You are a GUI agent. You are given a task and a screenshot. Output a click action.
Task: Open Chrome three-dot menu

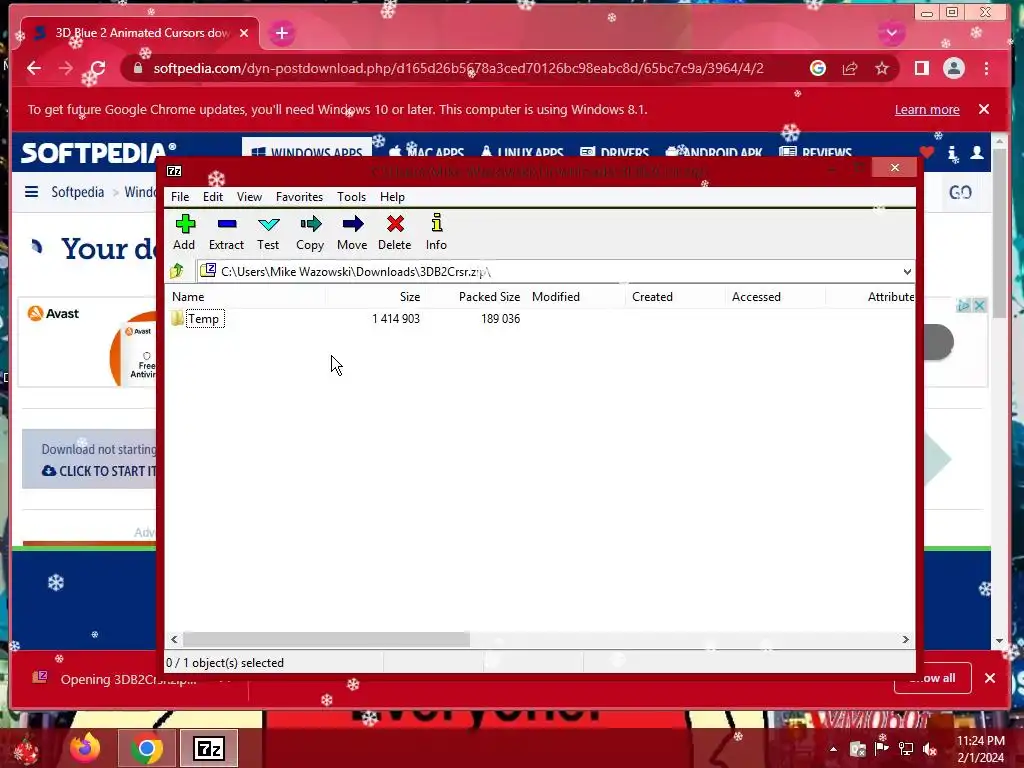click(x=987, y=68)
